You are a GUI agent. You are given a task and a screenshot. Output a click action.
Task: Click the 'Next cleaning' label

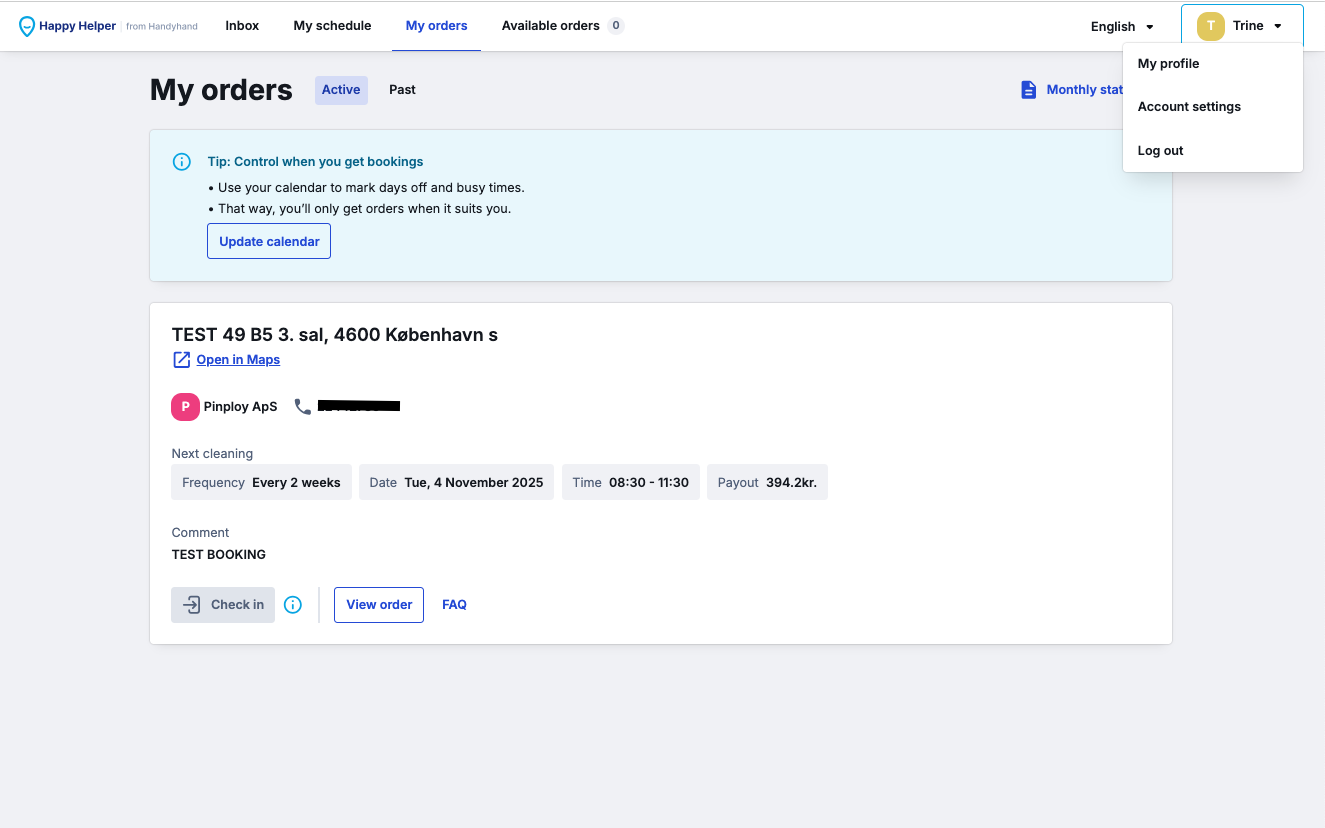[212, 454]
